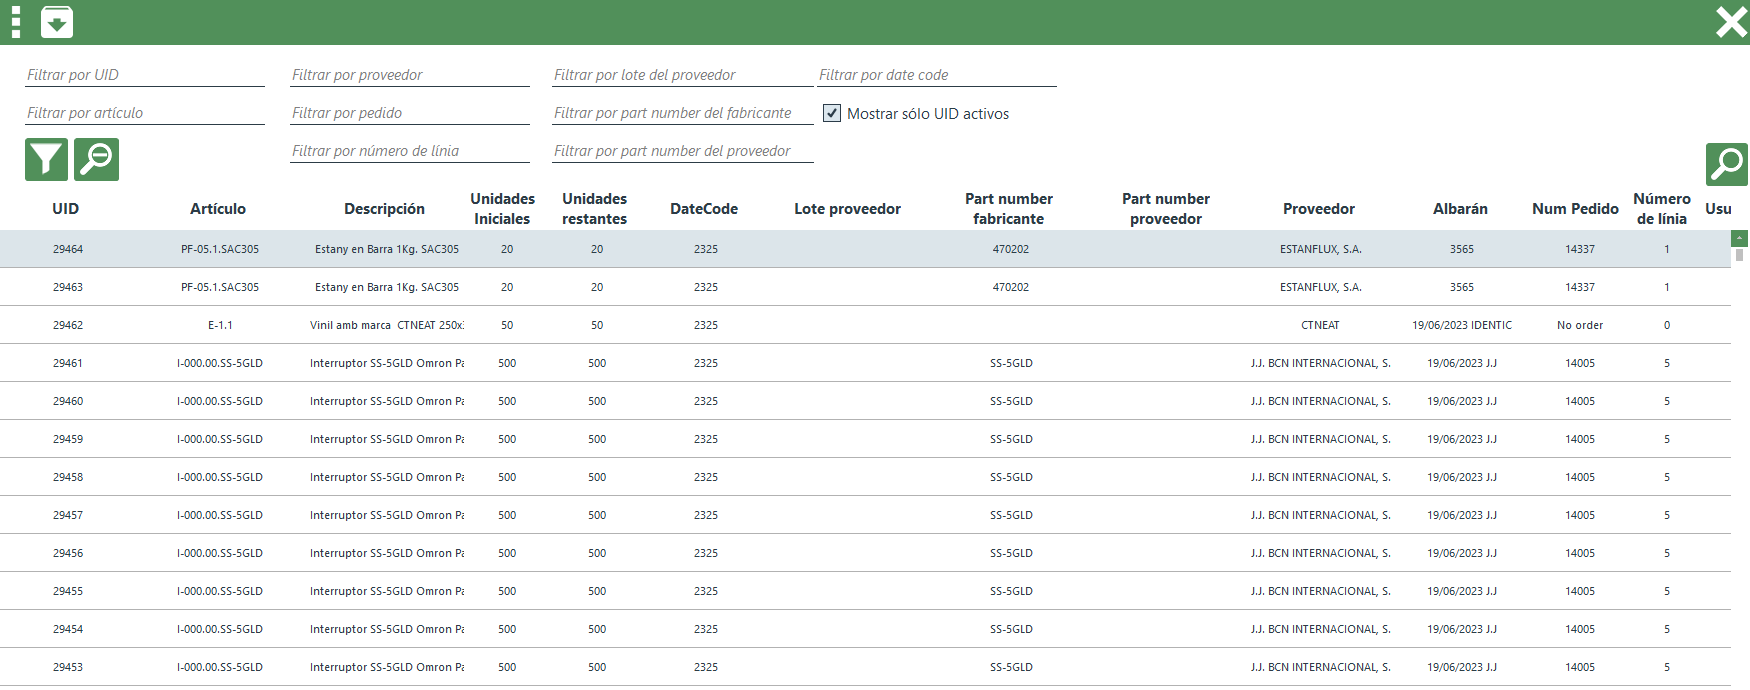The image size is (1750, 690).
Task: Click the 'DateCode' column header
Action: click(704, 209)
